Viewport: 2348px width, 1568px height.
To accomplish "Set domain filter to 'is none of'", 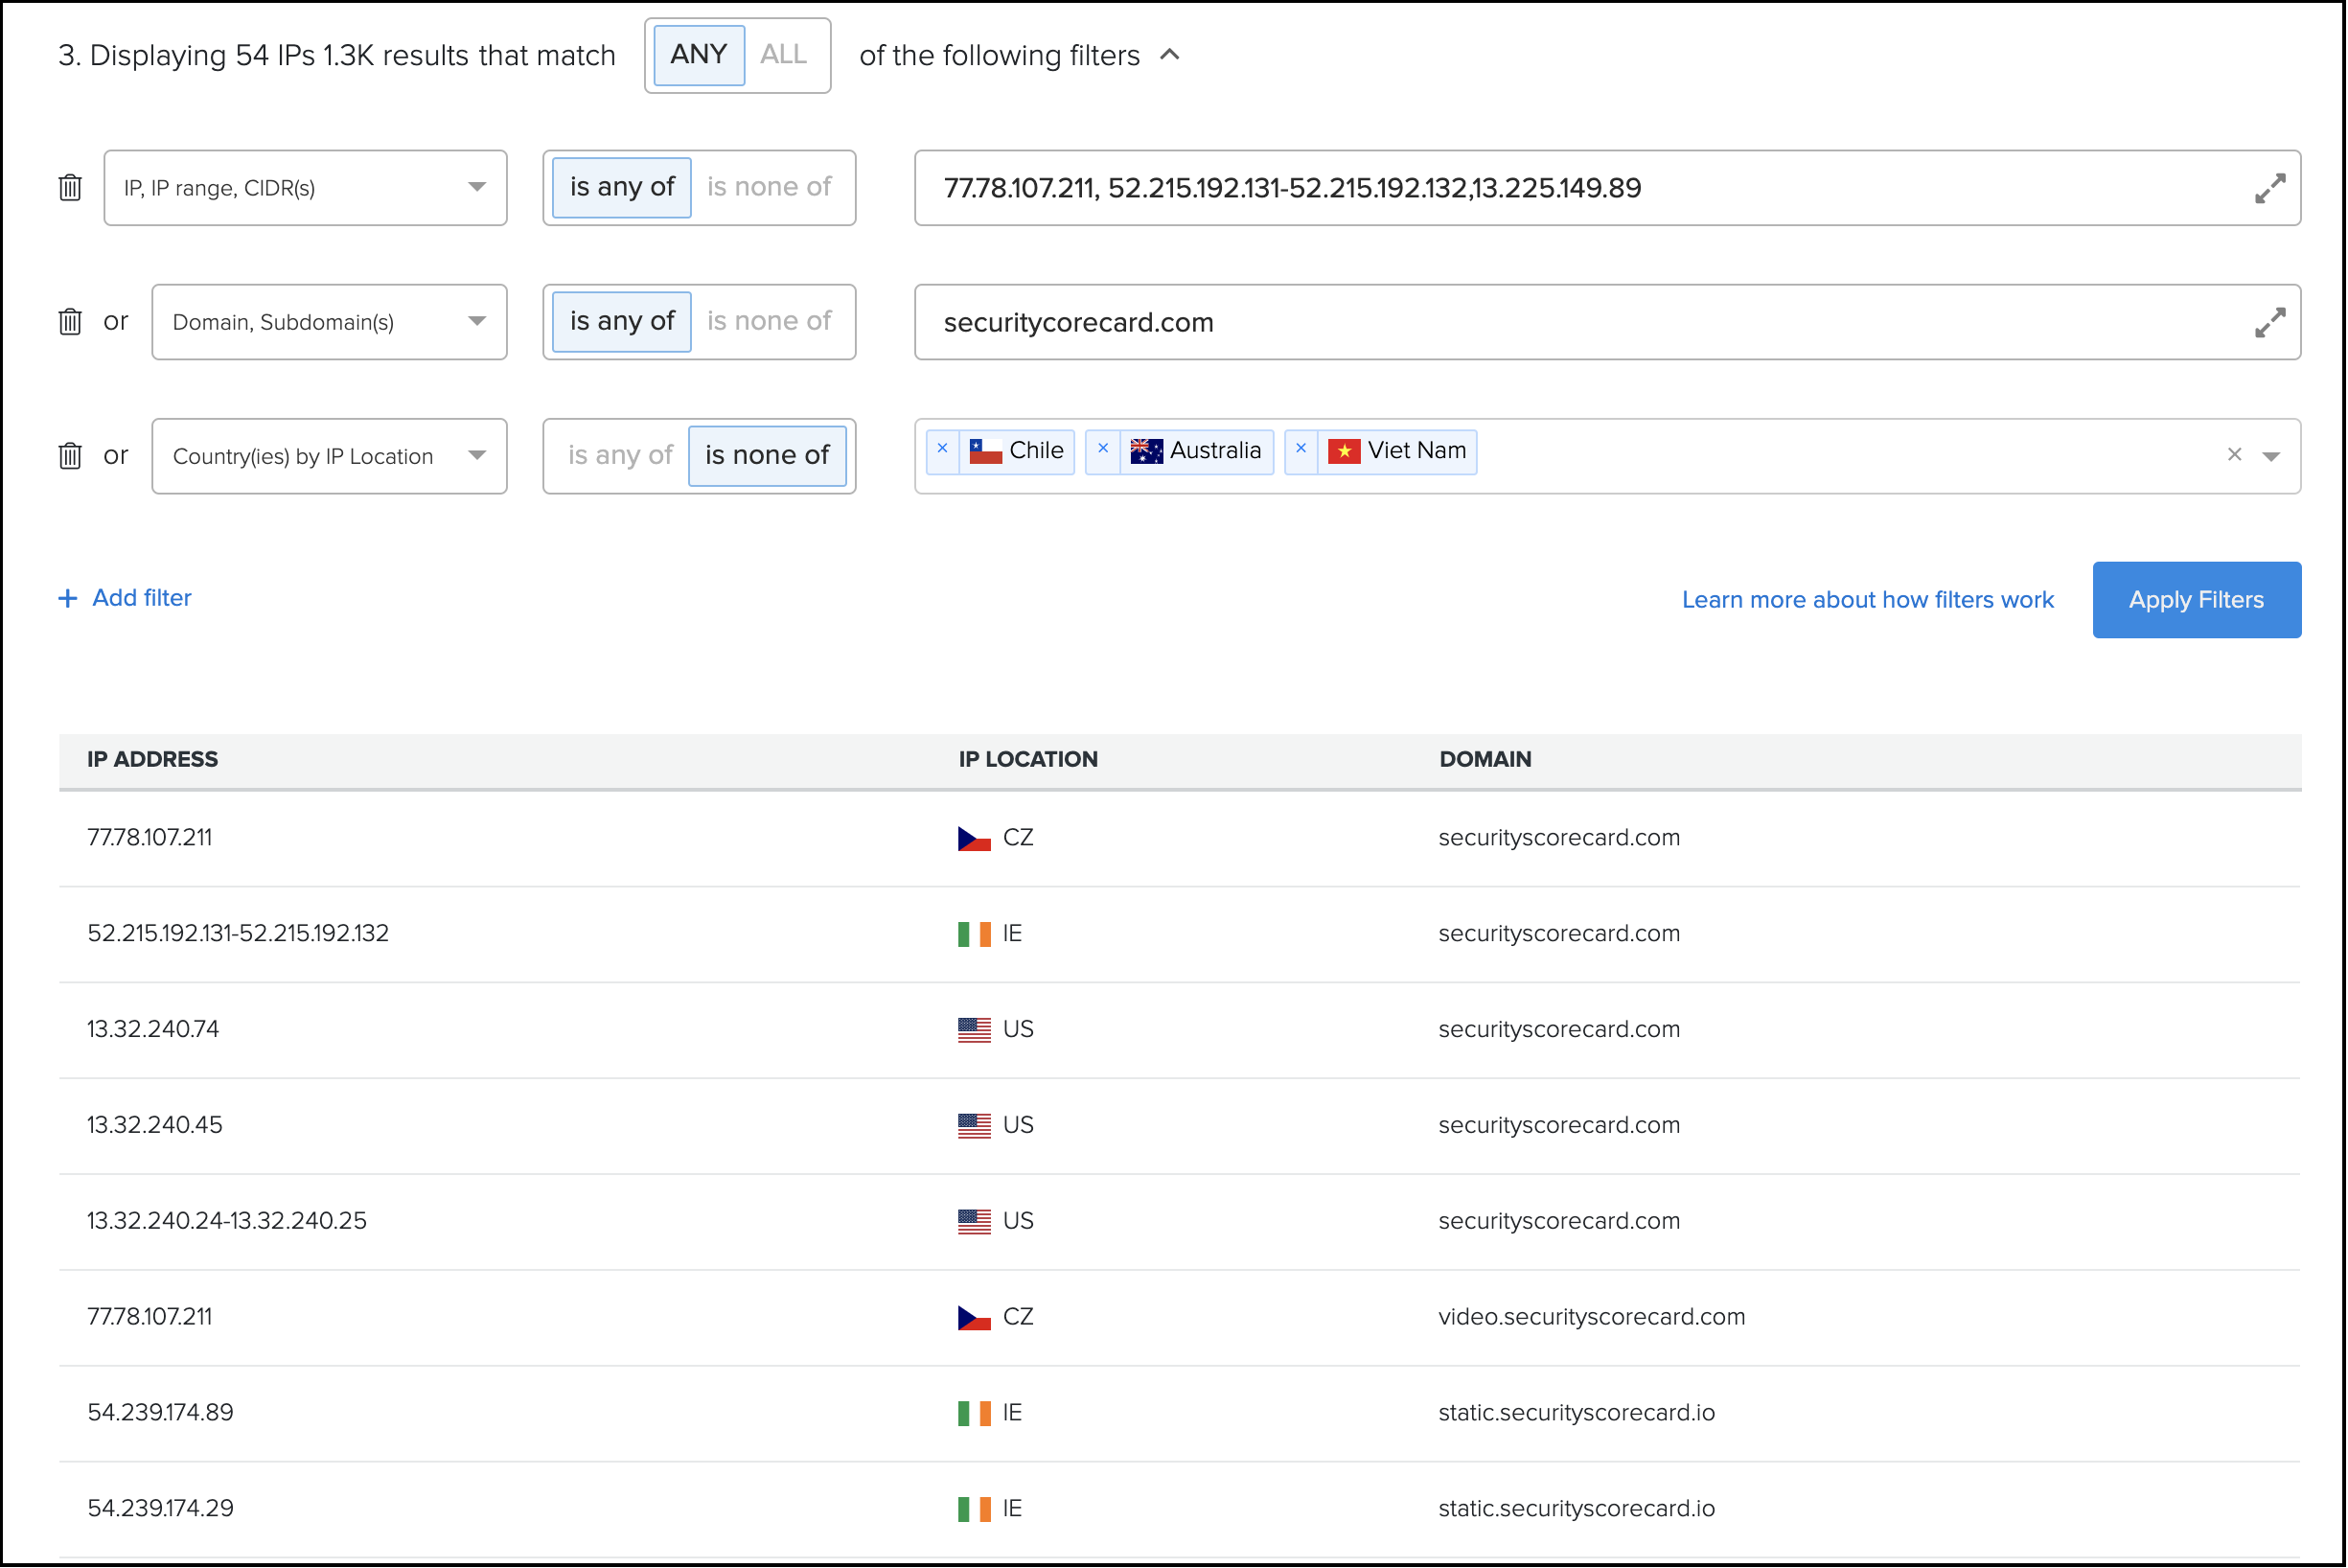I will [769, 322].
